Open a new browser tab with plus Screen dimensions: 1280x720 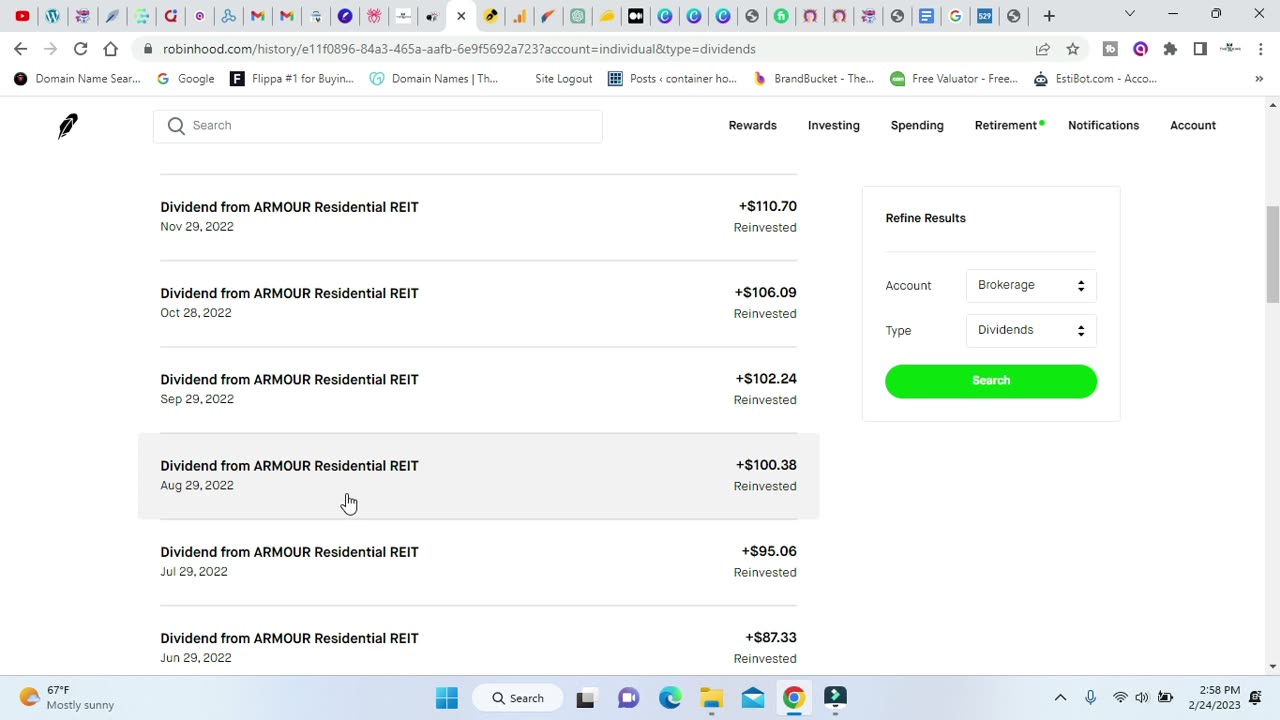coord(1049,16)
